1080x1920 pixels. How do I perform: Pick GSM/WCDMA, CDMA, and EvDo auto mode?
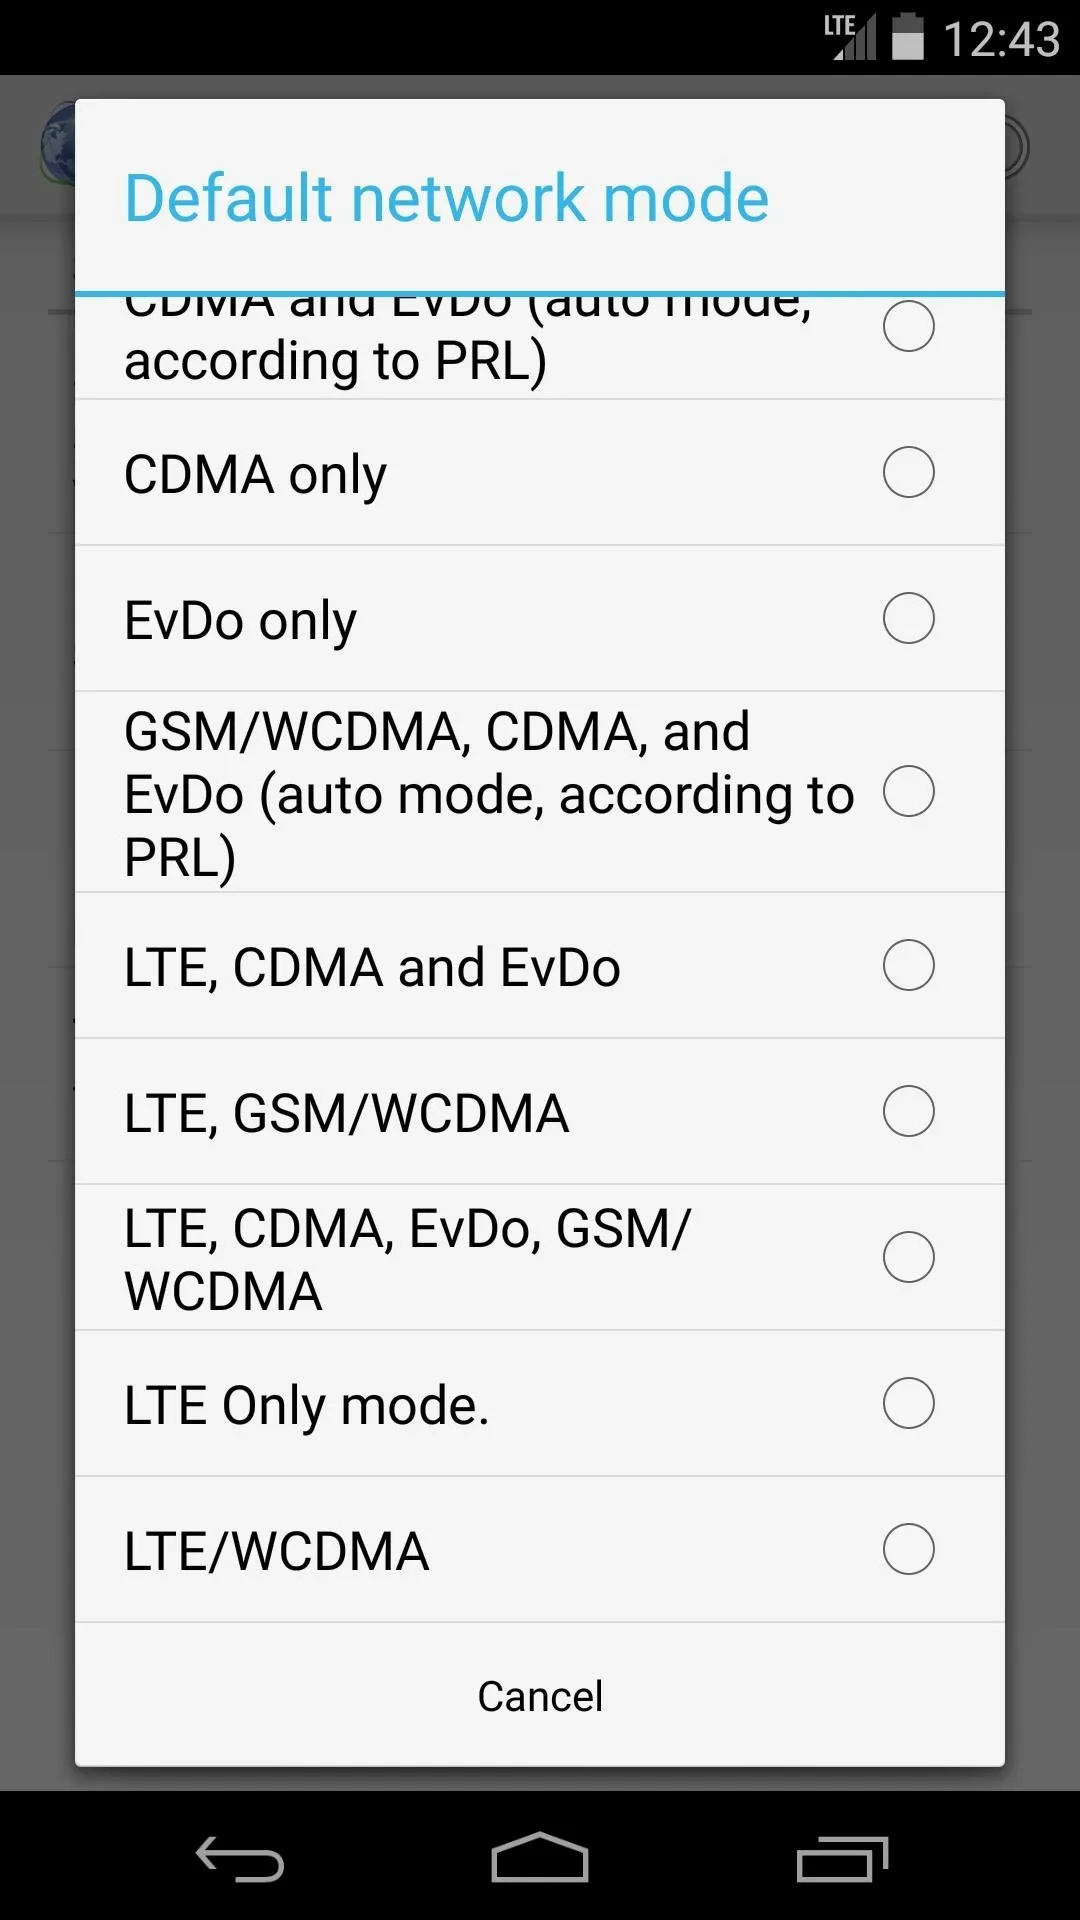(x=540, y=792)
